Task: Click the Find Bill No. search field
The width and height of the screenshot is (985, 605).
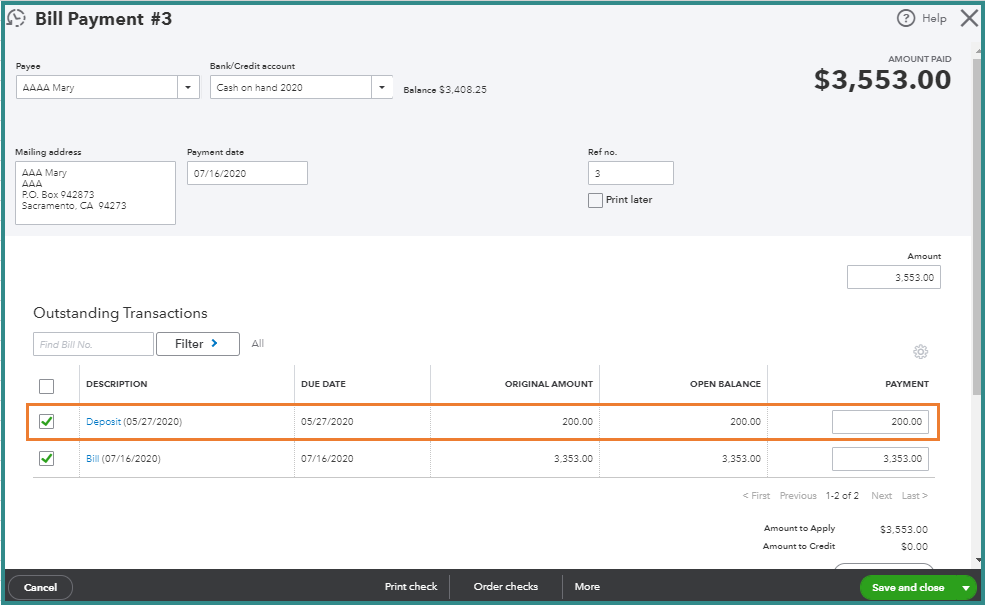Action: pos(93,344)
